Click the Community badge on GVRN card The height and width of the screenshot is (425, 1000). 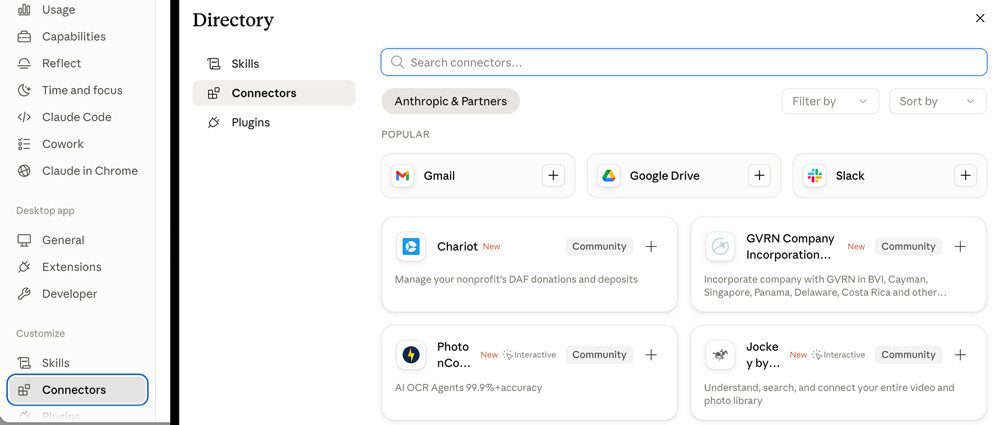coord(908,246)
